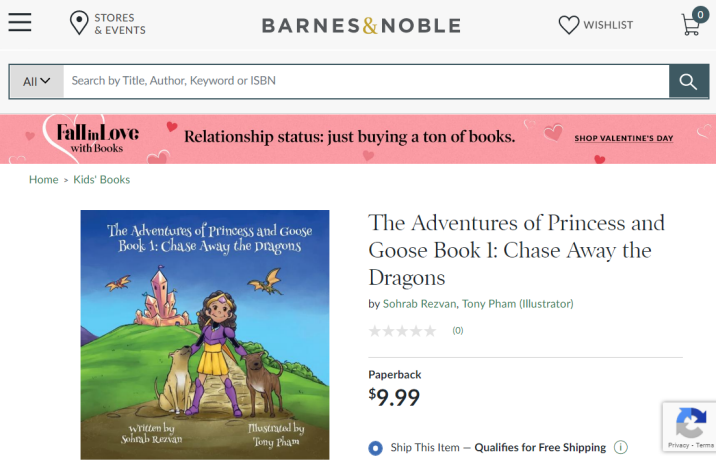This screenshot has height=461, width=716.
Task: Click the free shipping info icon
Action: click(621, 447)
